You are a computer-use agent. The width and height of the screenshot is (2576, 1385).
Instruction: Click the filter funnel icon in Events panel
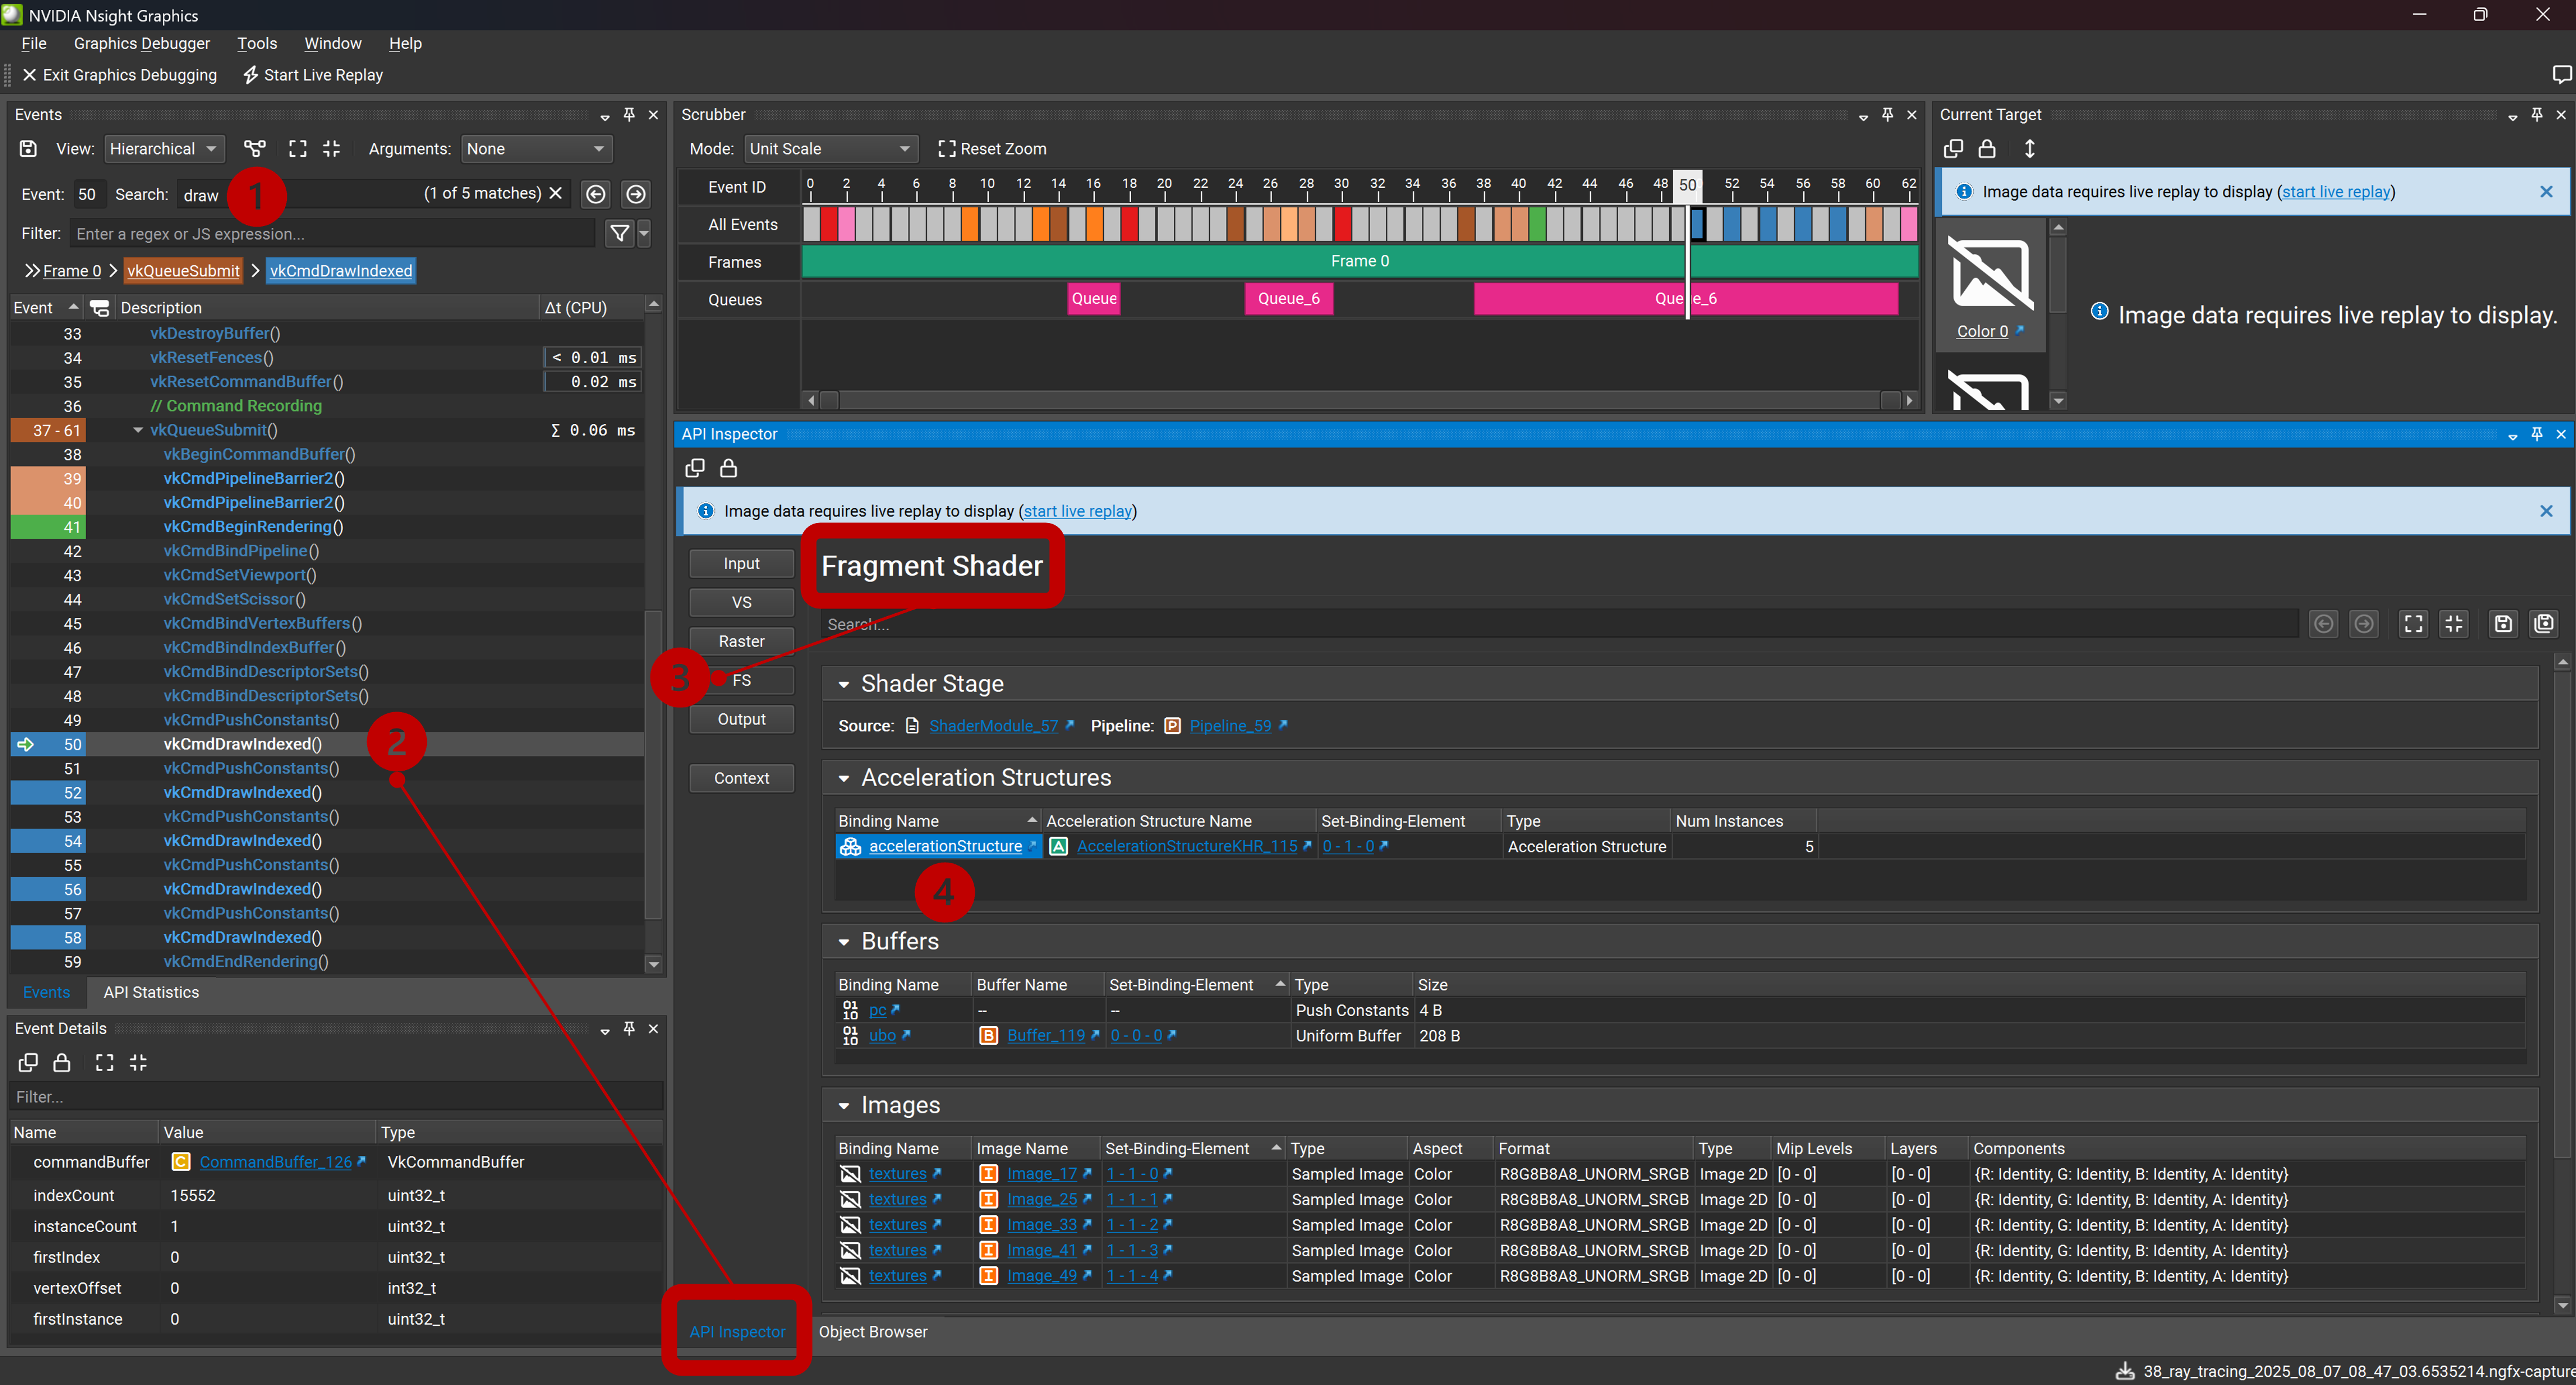pos(619,233)
